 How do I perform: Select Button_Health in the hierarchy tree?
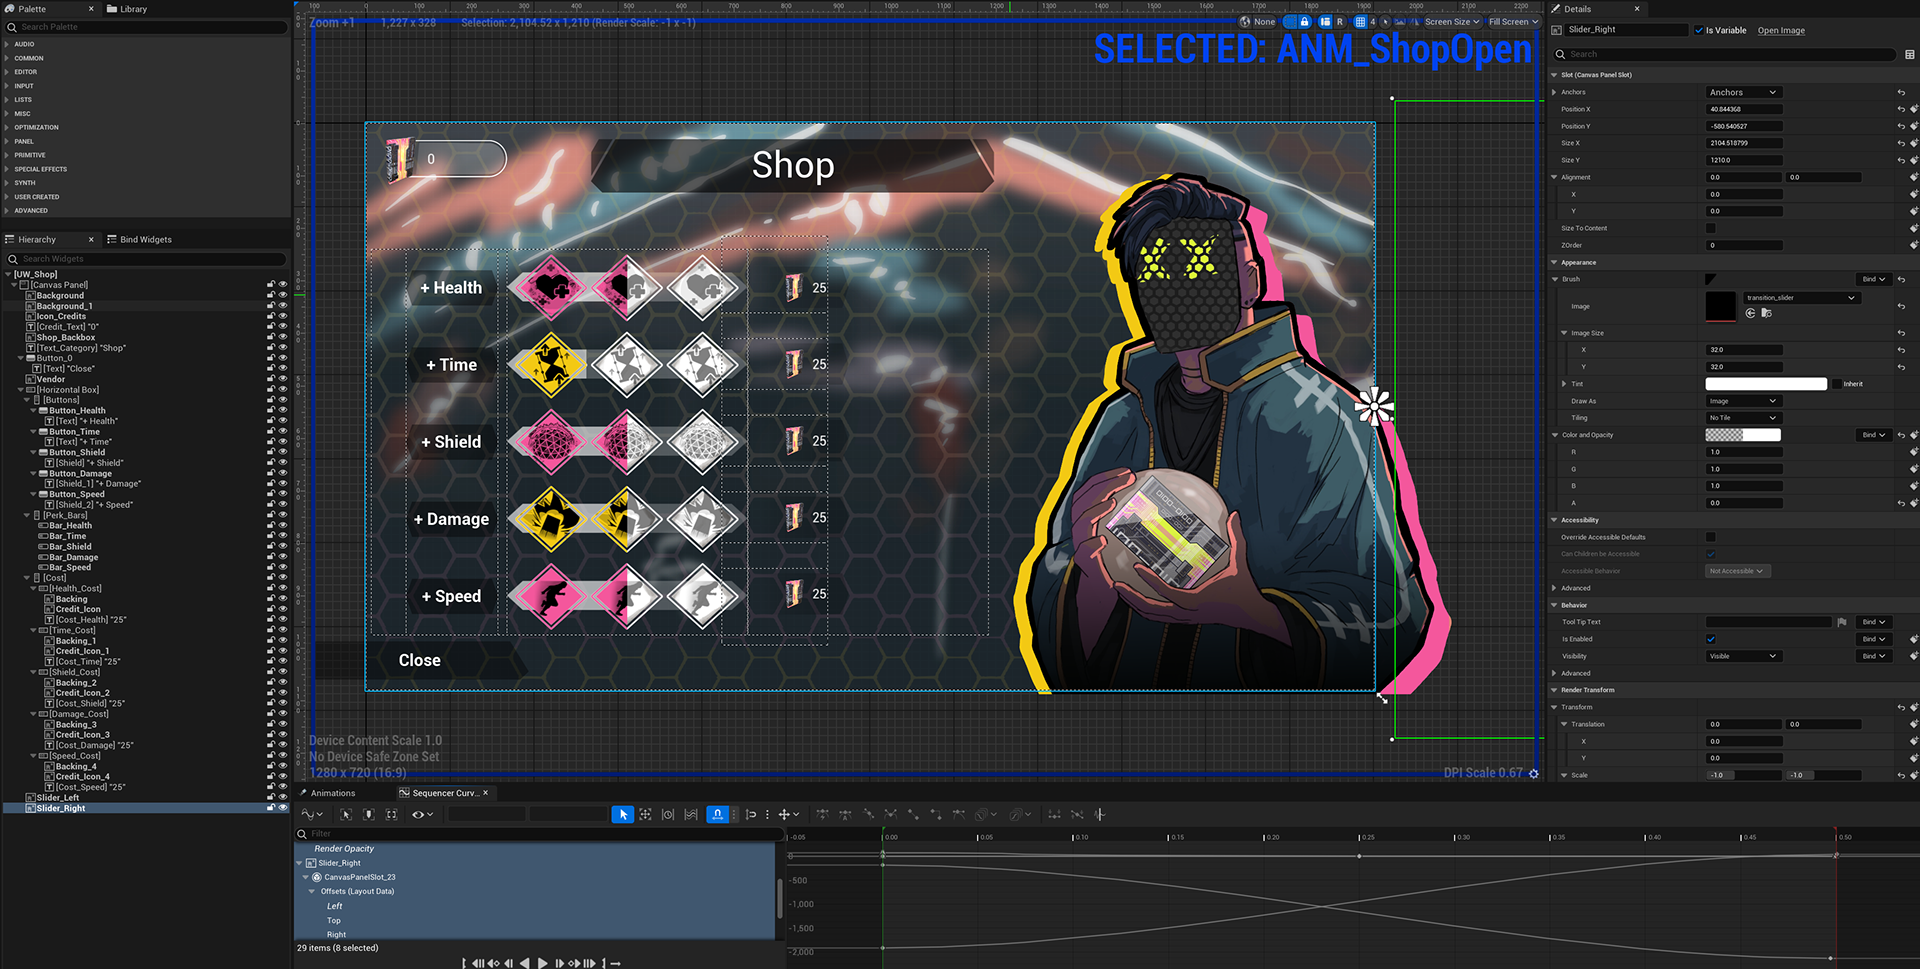pyautogui.click(x=77, y=410)
